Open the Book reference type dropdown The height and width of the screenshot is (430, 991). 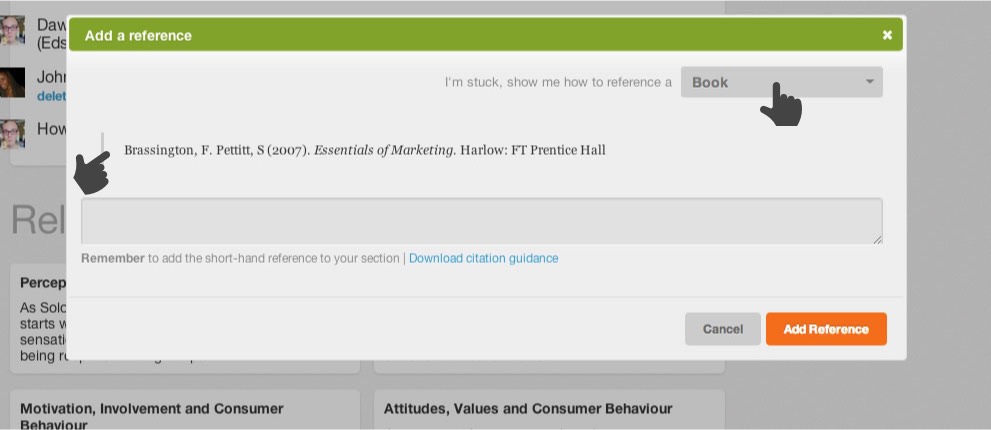781,82
